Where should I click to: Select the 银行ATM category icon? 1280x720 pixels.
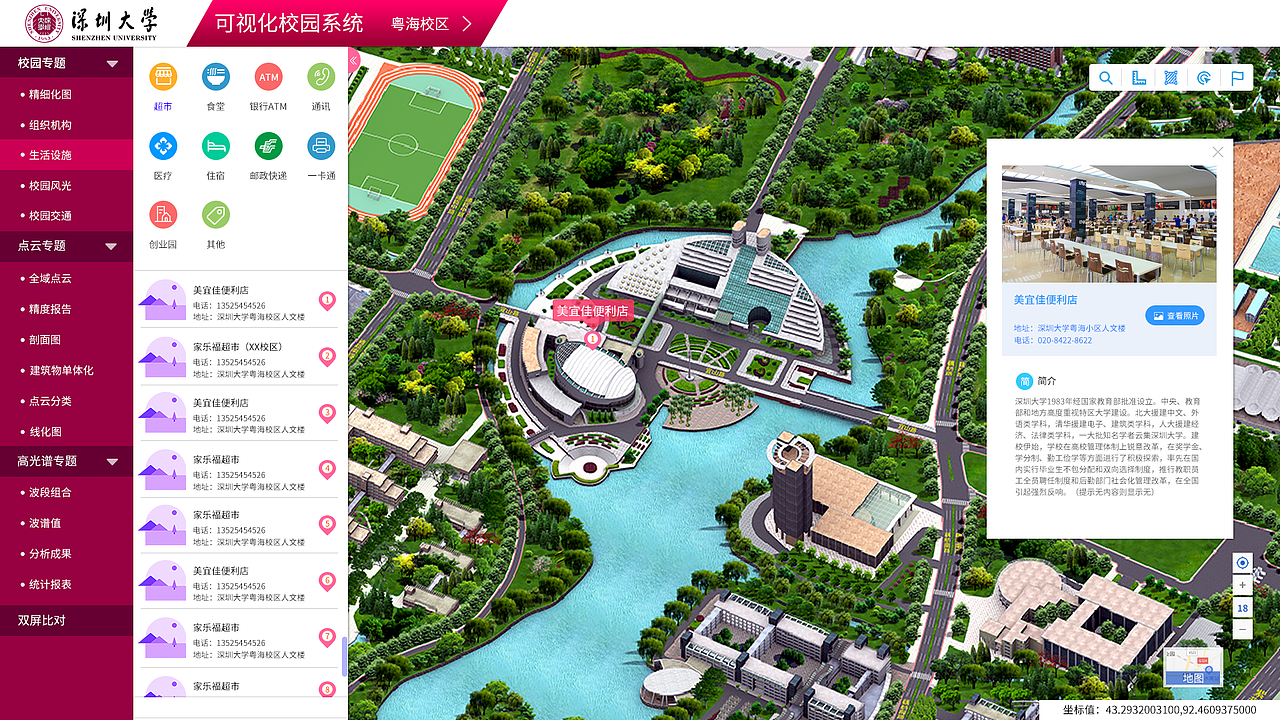(268, 76)
